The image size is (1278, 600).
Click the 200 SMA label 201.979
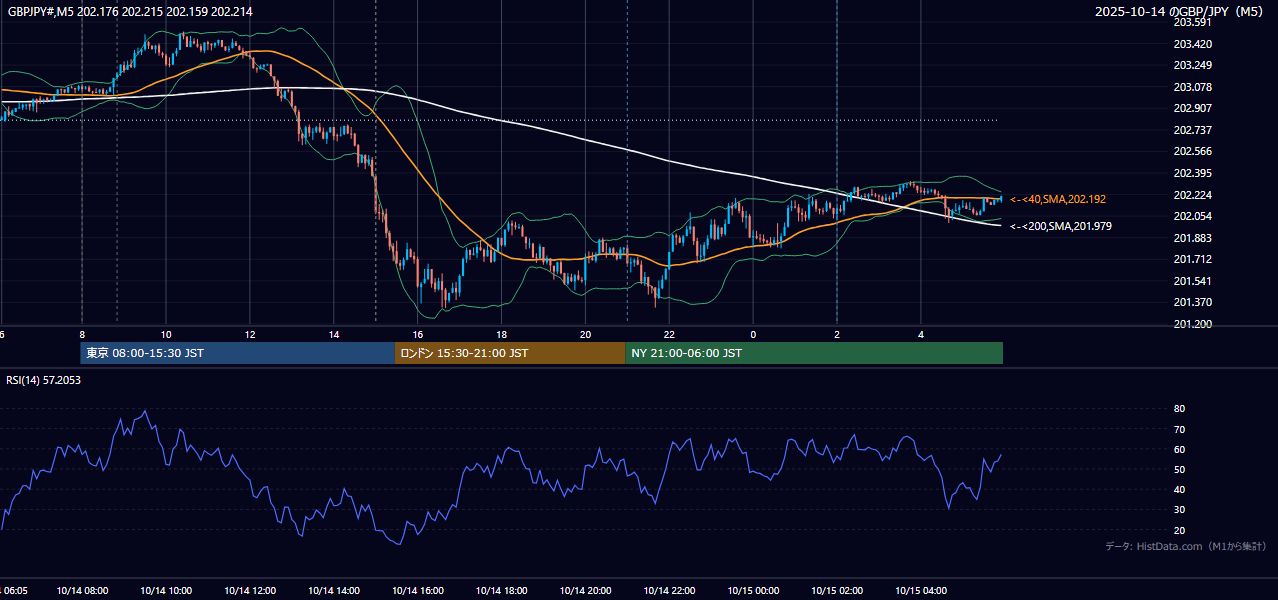[1061, 227]
